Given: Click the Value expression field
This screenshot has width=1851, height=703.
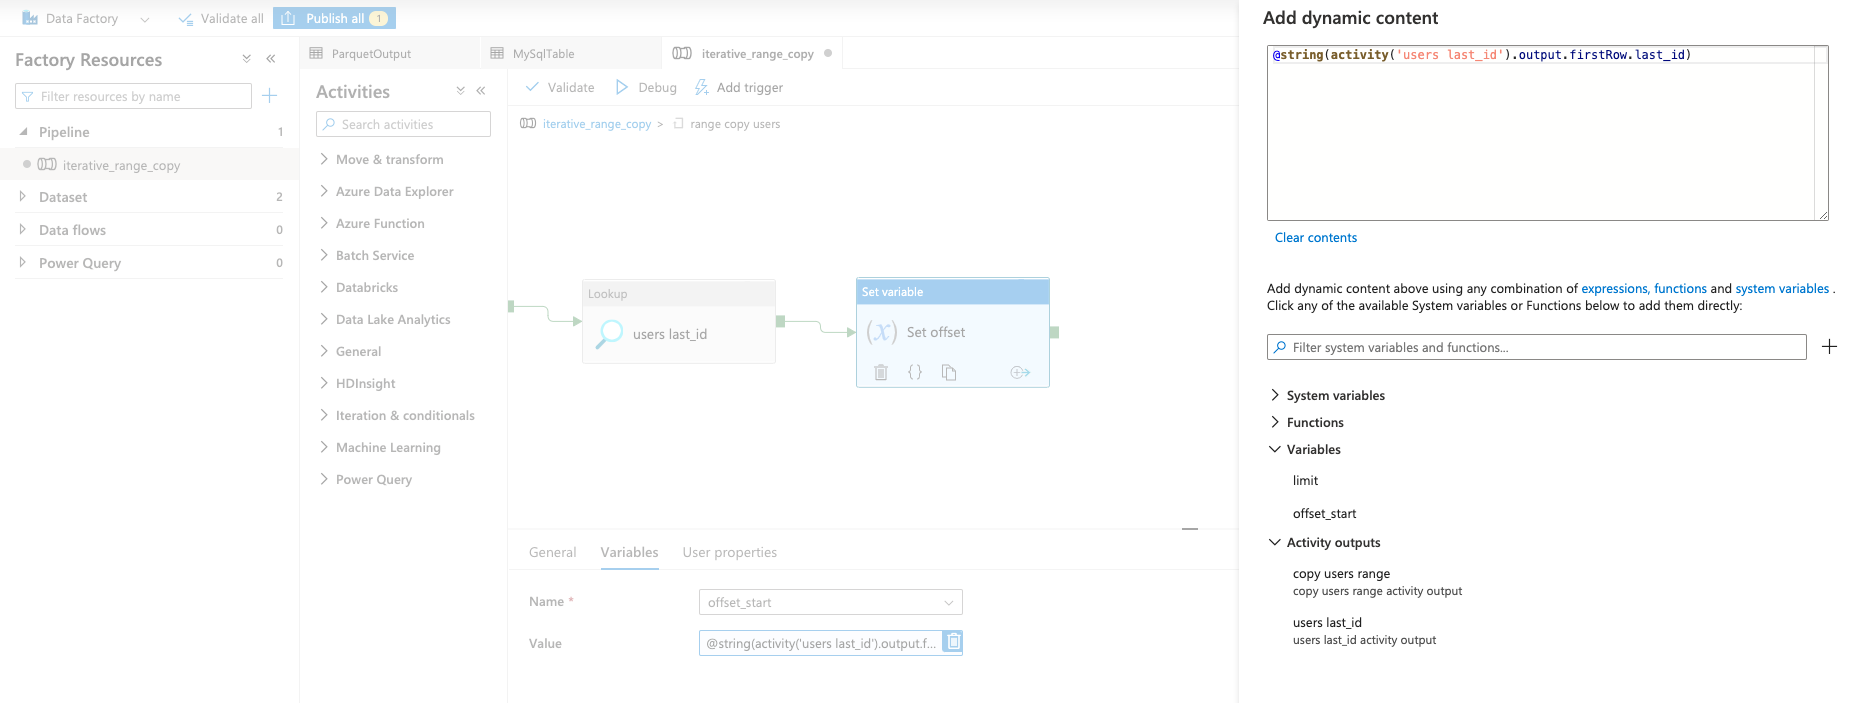Looking at the screenshot, I should click(820, 643).
